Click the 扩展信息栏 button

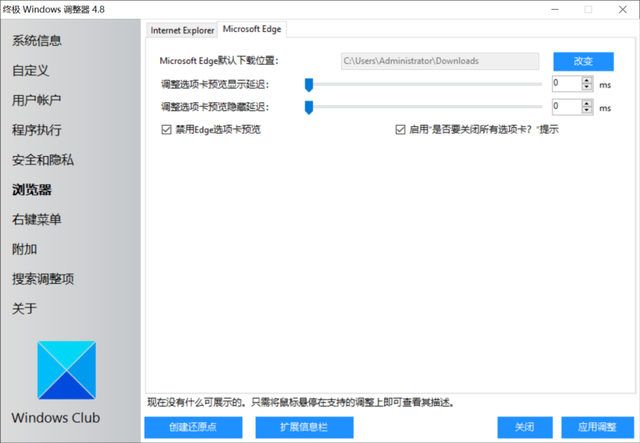pyautogui.click(x=304, y=427)
